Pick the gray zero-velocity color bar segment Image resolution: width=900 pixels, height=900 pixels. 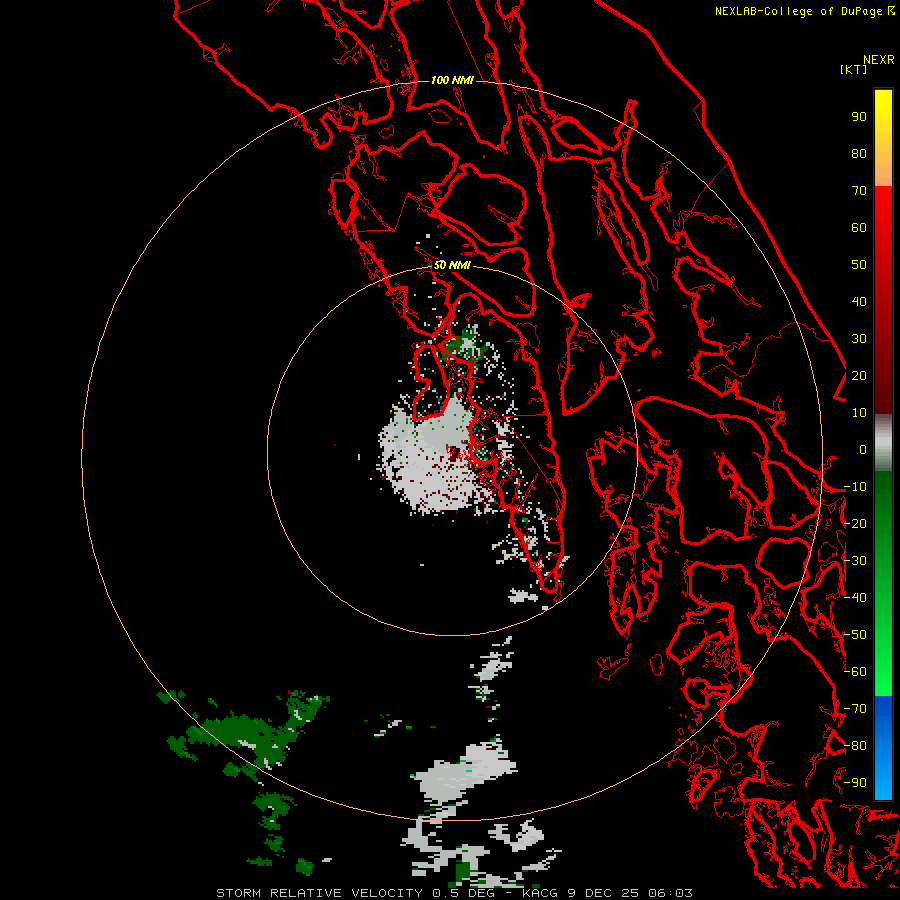pyautogui.click(x=883, y=443)
